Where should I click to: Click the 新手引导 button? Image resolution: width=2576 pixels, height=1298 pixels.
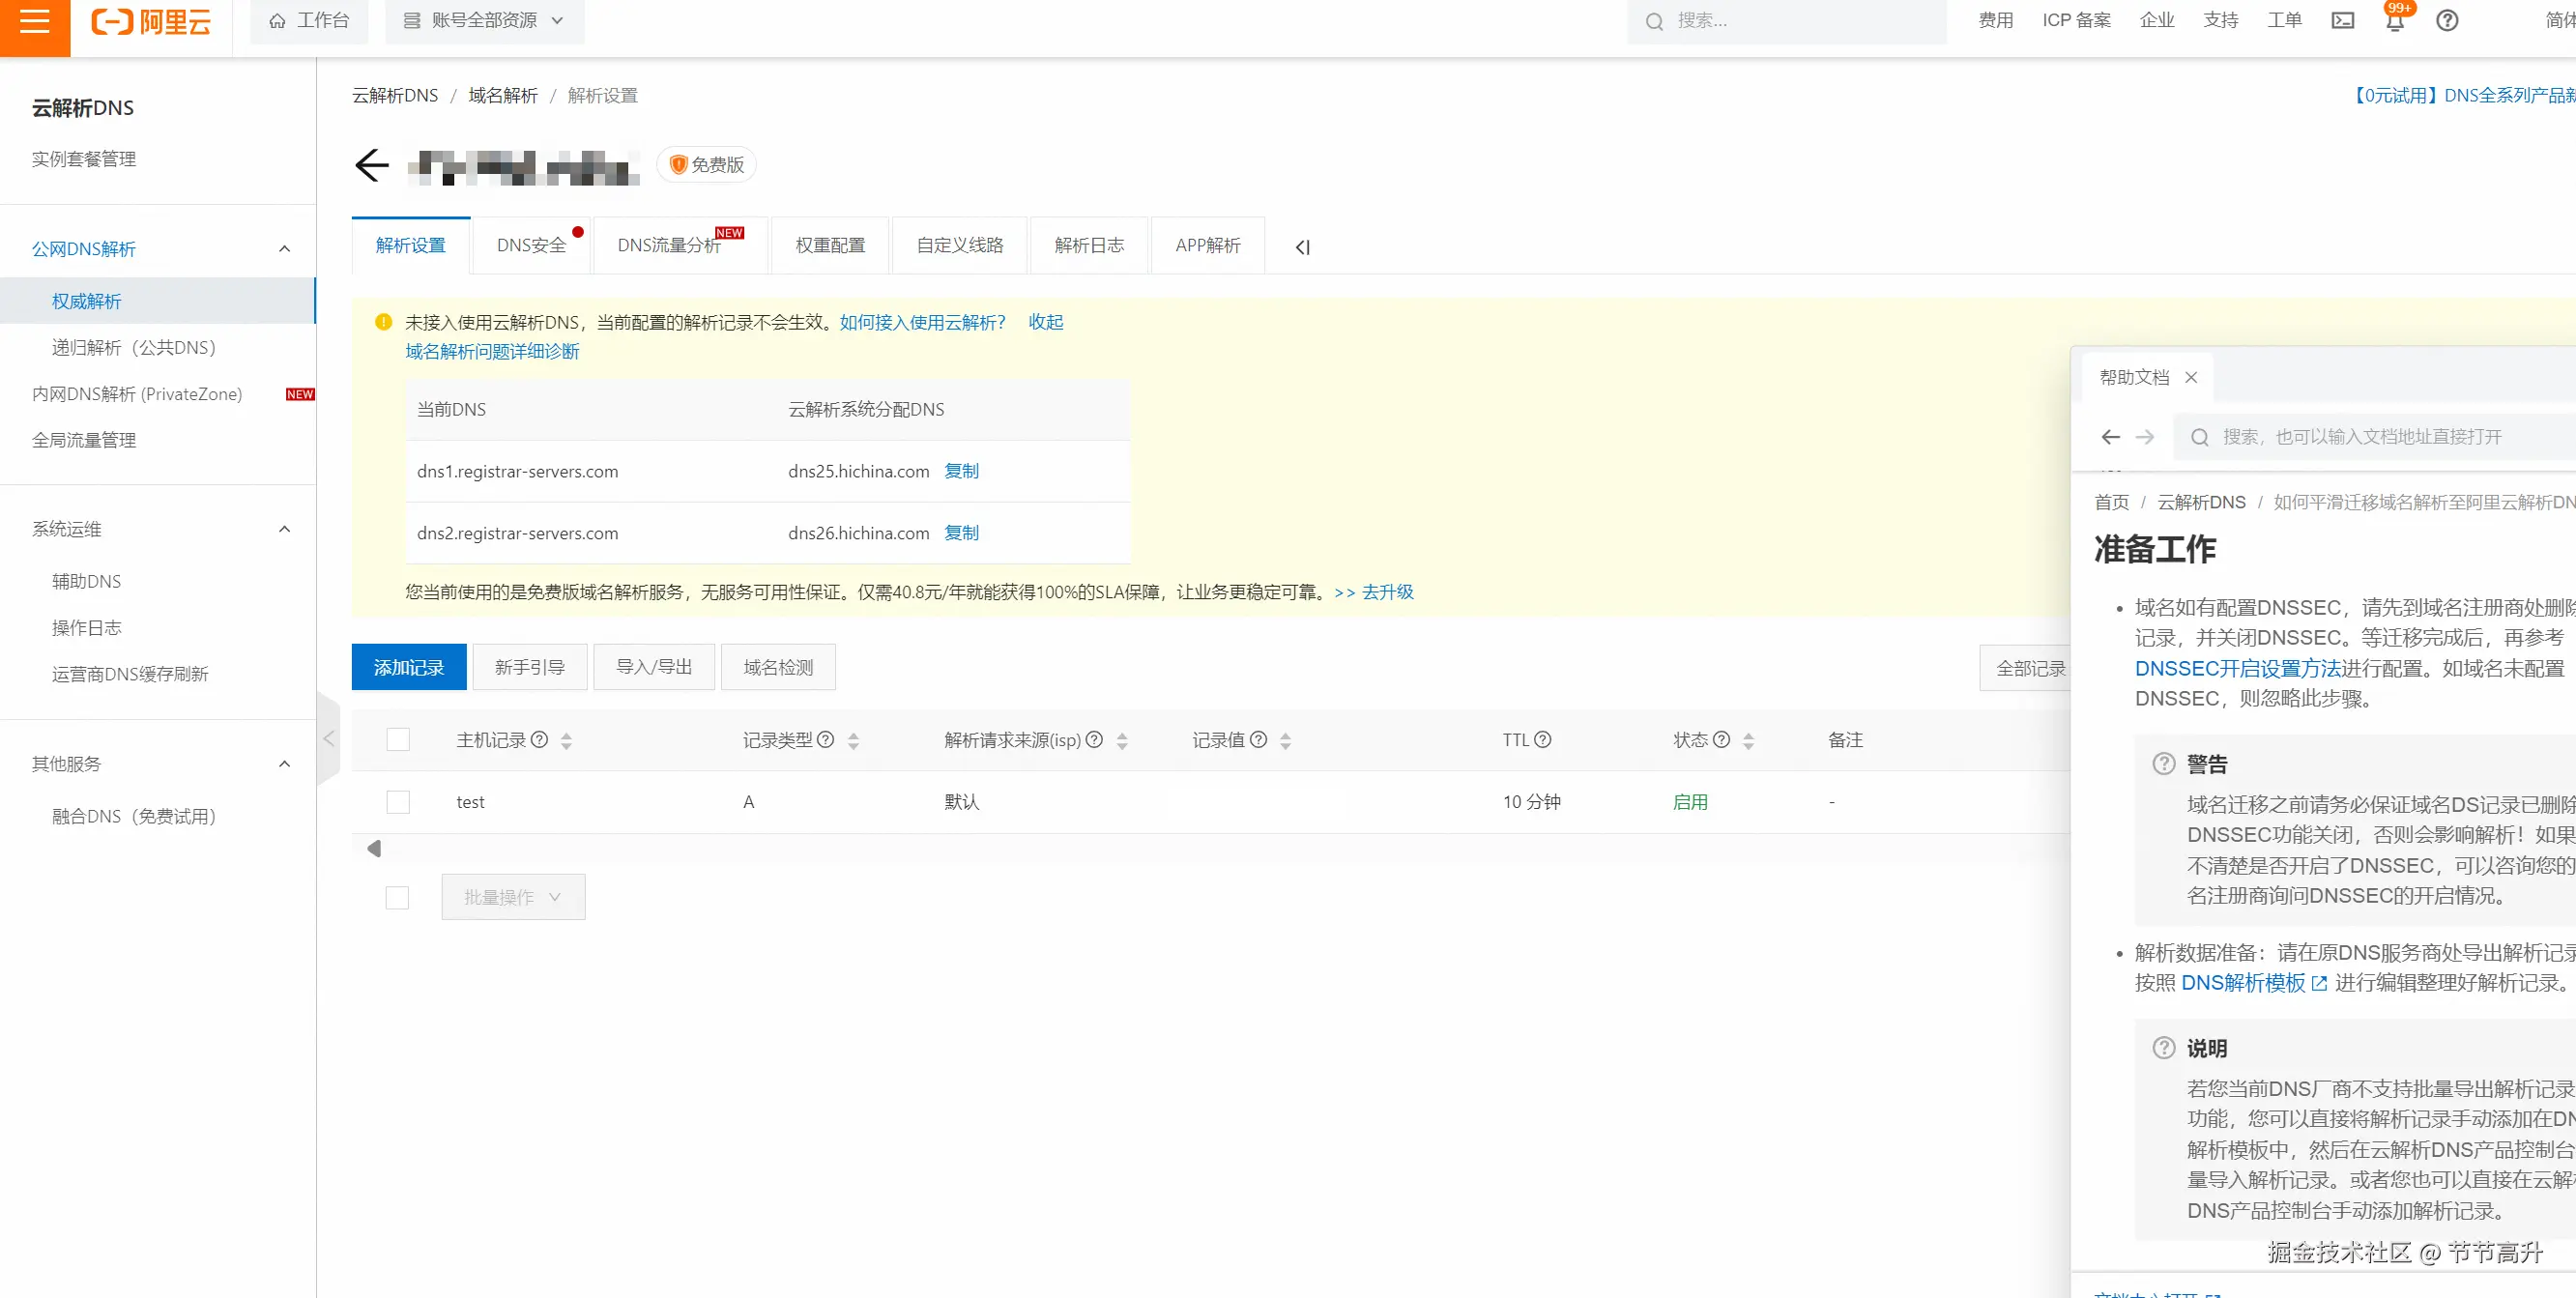tap(530, 667)
